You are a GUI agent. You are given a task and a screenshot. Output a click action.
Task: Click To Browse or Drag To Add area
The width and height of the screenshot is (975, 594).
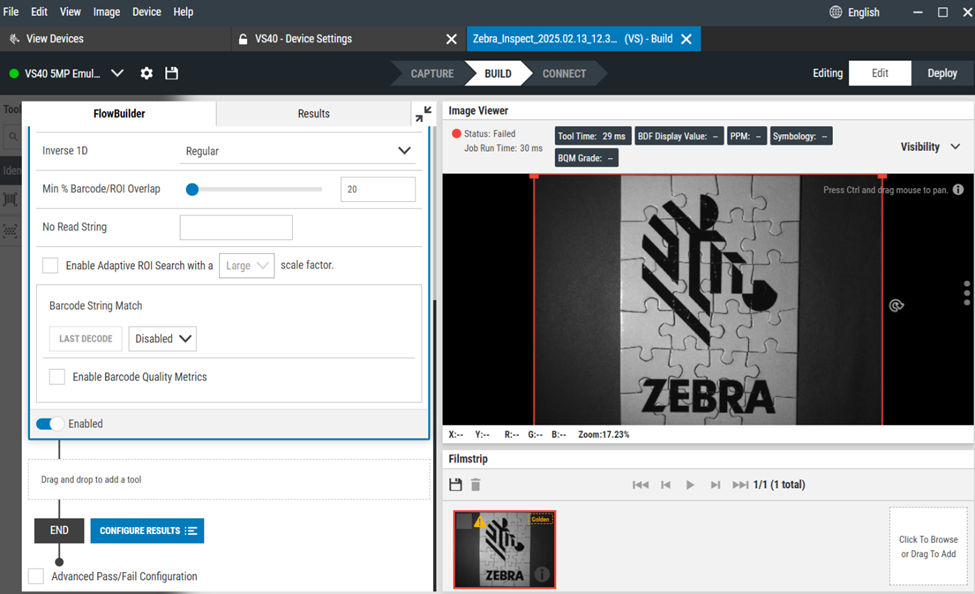[928, 547]
